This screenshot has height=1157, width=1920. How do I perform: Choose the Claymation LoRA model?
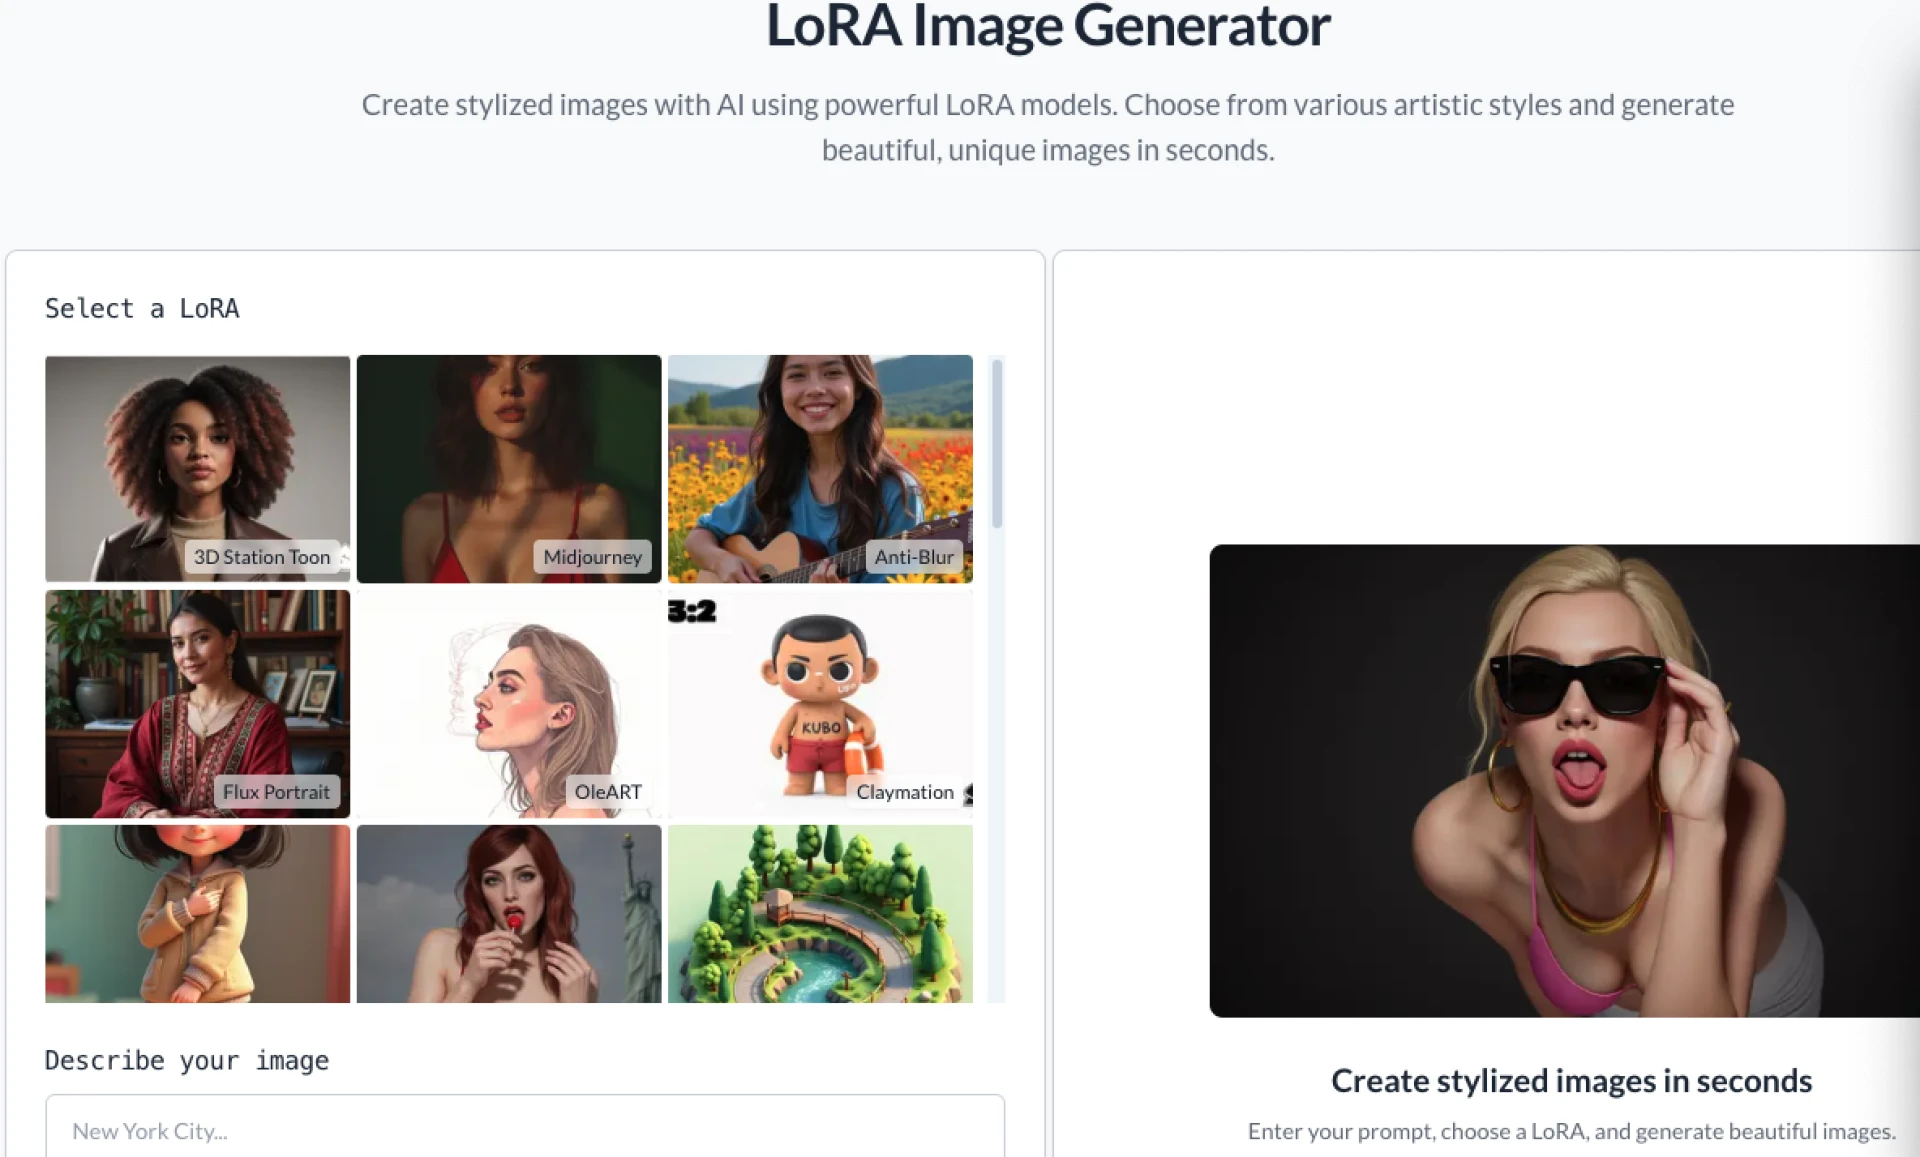coord(820,703)
